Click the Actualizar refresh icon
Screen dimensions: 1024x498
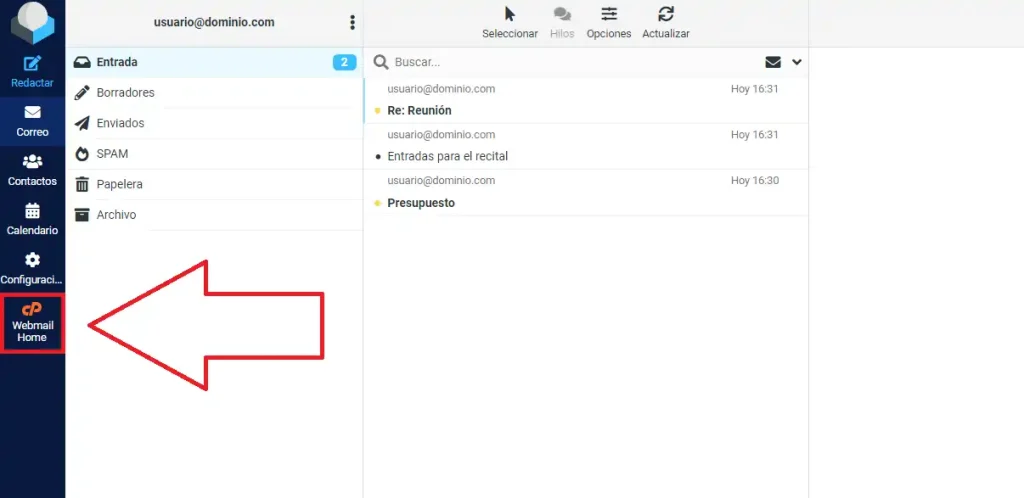[x=665, y=22]
